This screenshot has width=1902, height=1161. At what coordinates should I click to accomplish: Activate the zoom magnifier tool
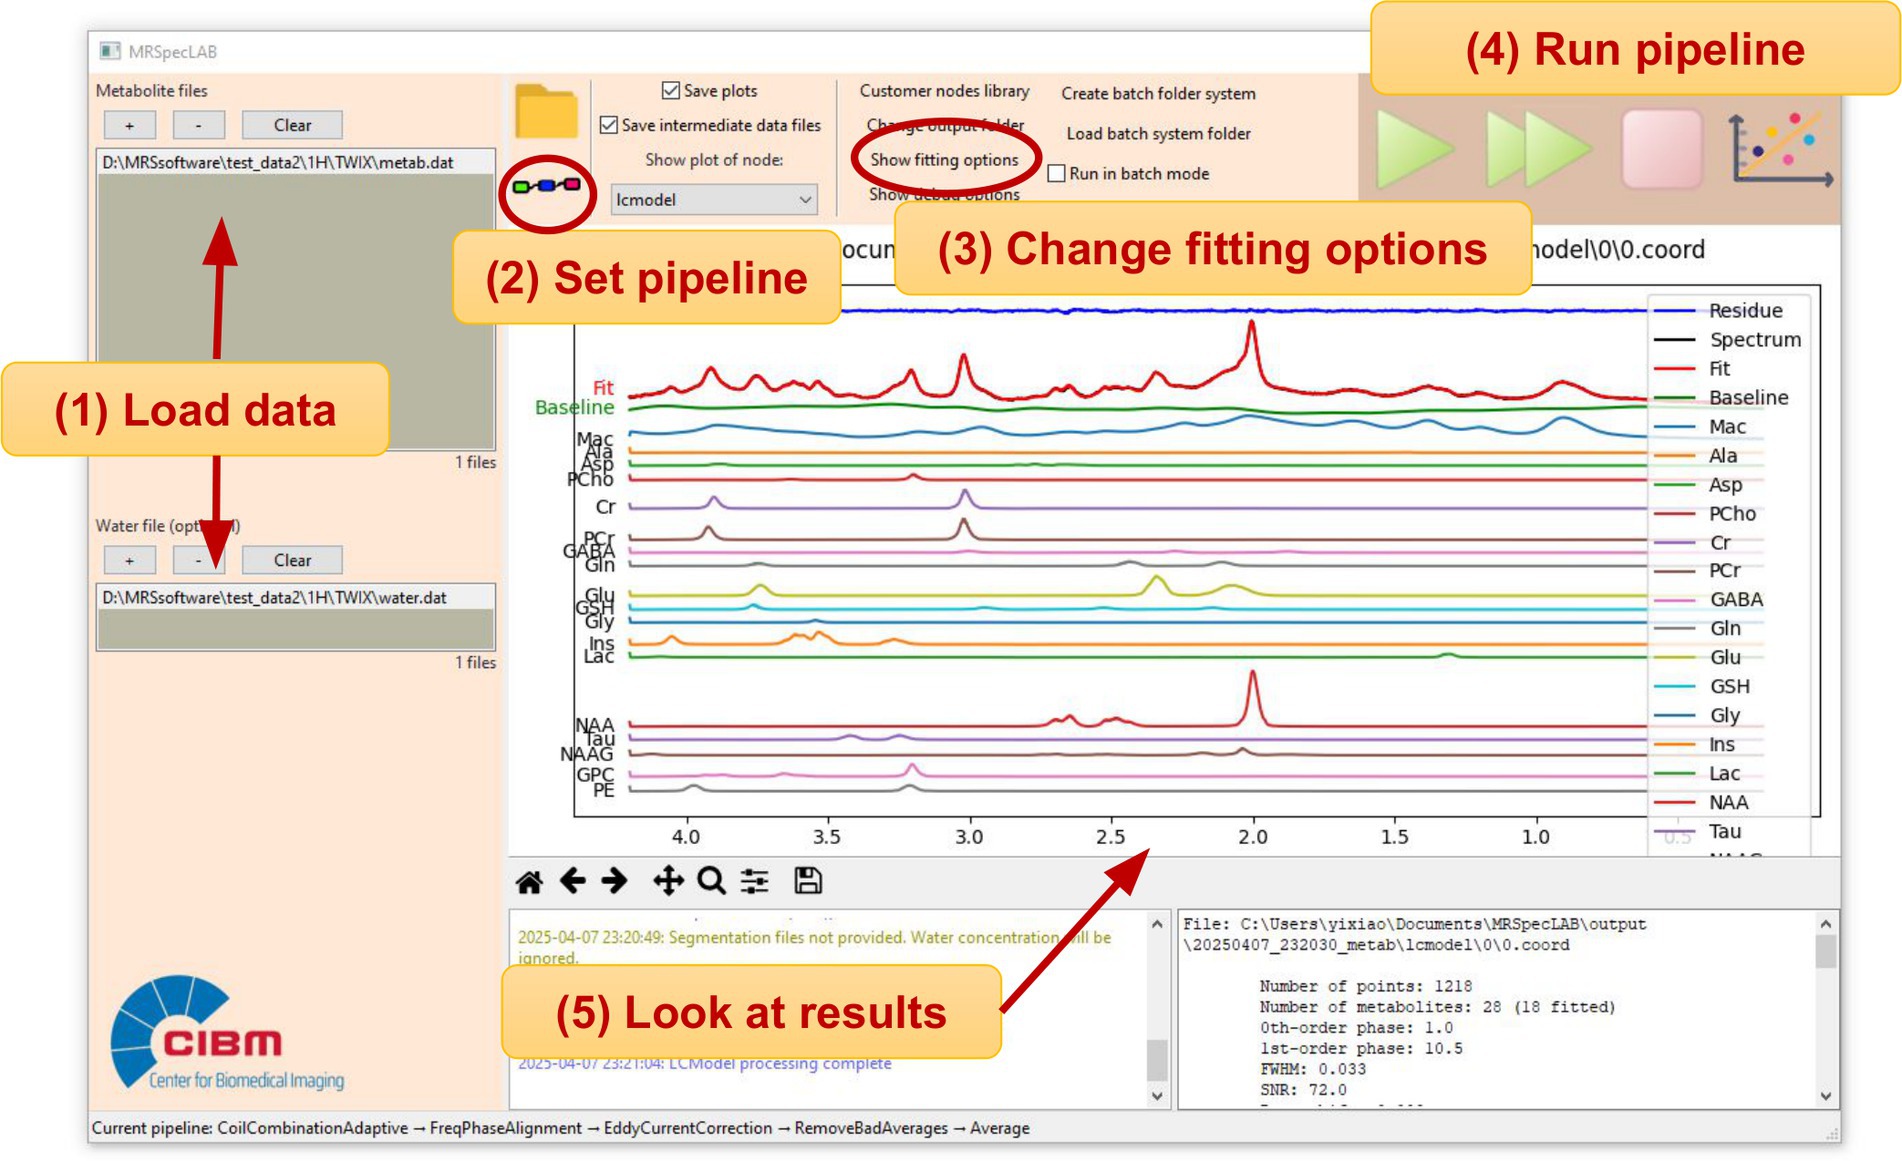pyautogui.click(x=711, y=881)
